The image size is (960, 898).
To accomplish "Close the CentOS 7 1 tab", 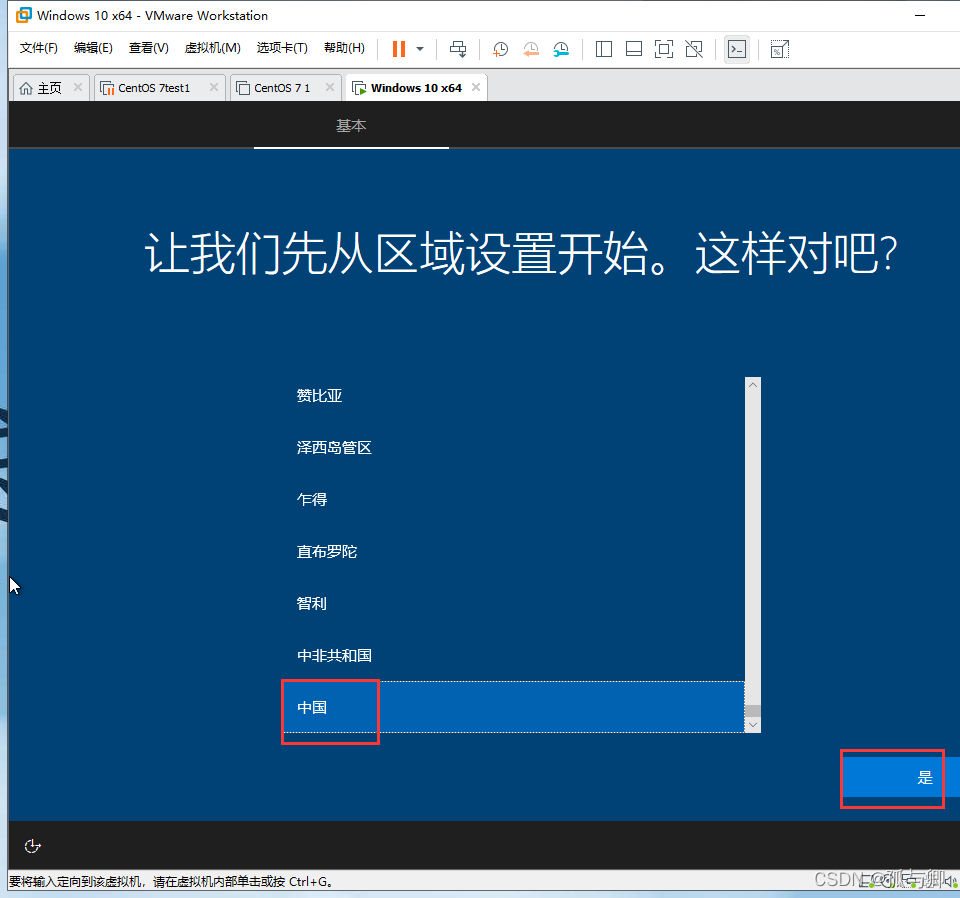I will [330, 87].
